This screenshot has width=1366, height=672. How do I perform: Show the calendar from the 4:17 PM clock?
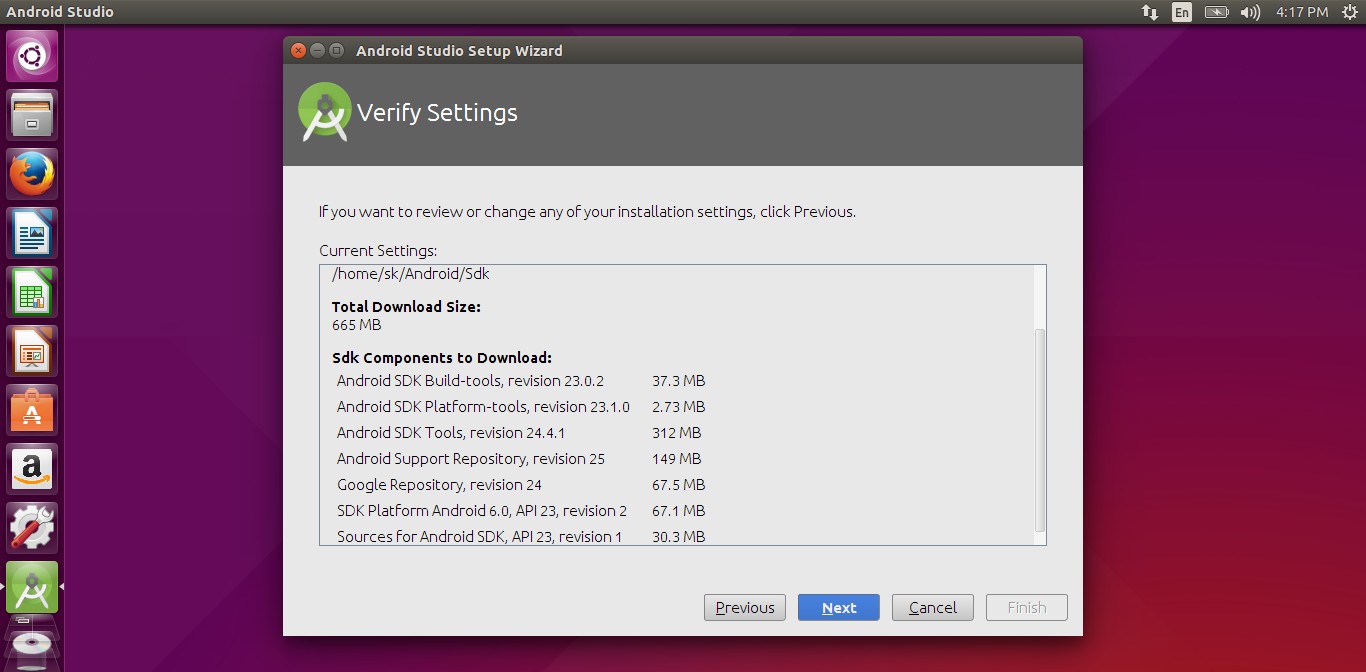pyautogui.click(x=1302, y=12)
